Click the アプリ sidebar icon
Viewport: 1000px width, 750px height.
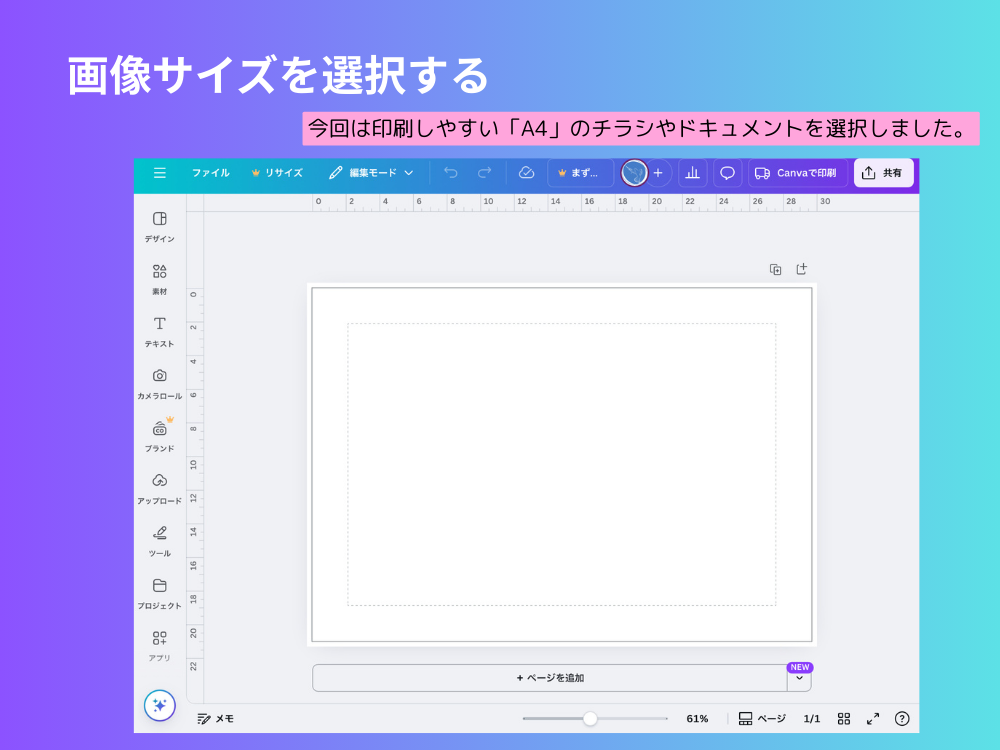[160, 642]
